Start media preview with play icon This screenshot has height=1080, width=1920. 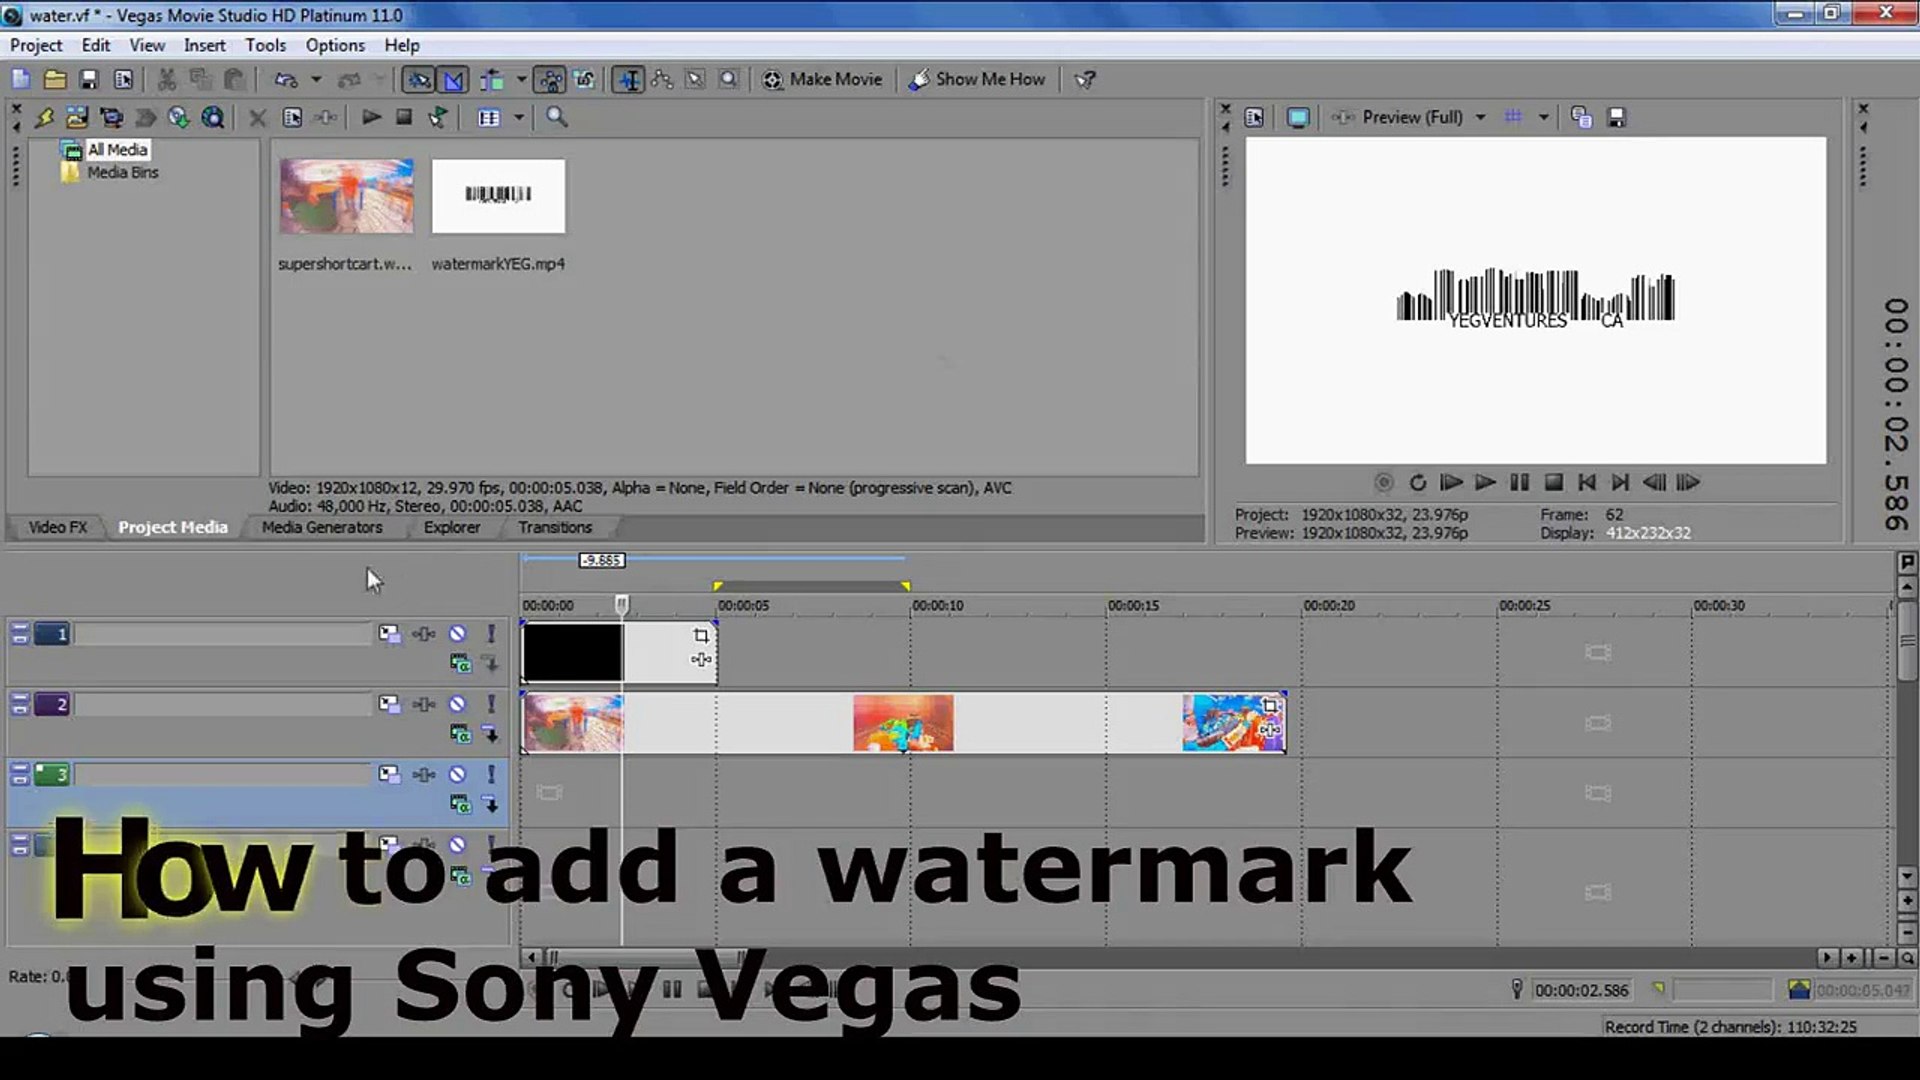(371, 117)
